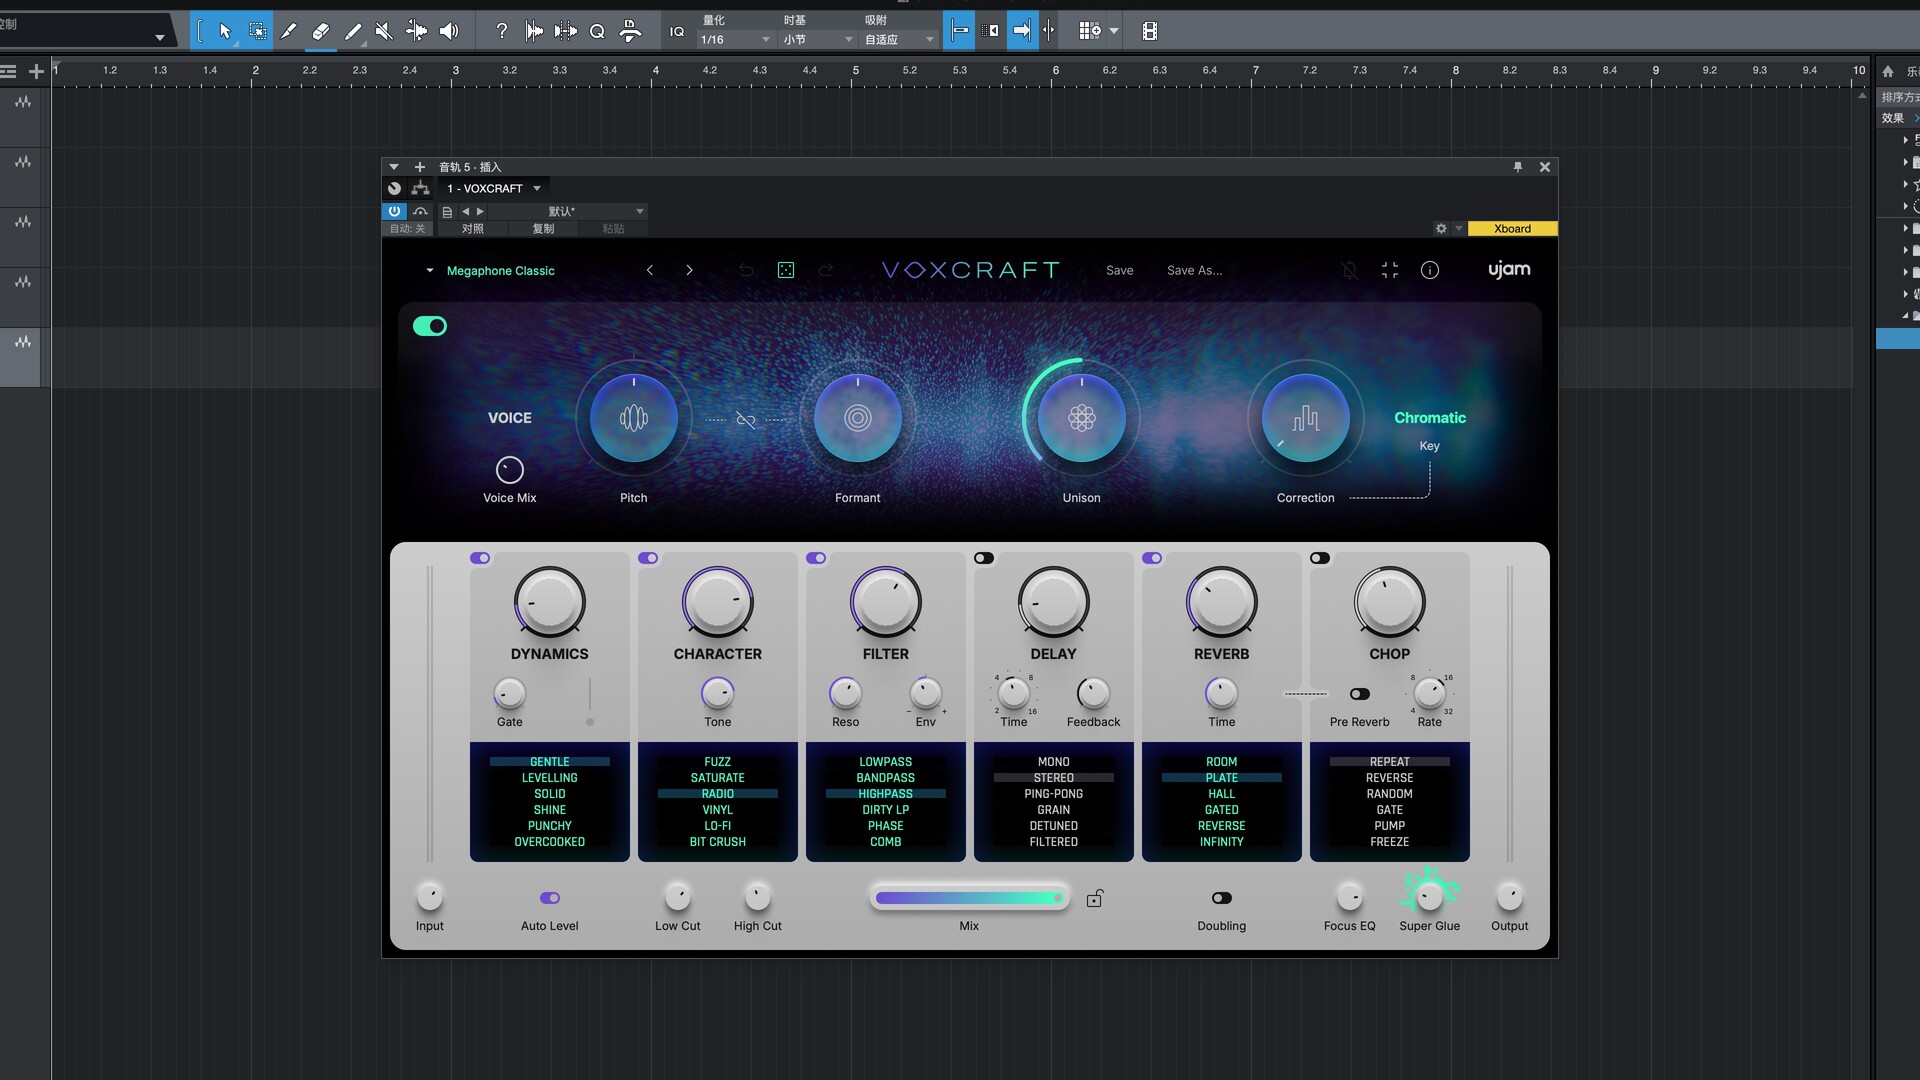Enable the Doubling toggle
The image size is (1920, 1080).
(x=1221, y=898)
